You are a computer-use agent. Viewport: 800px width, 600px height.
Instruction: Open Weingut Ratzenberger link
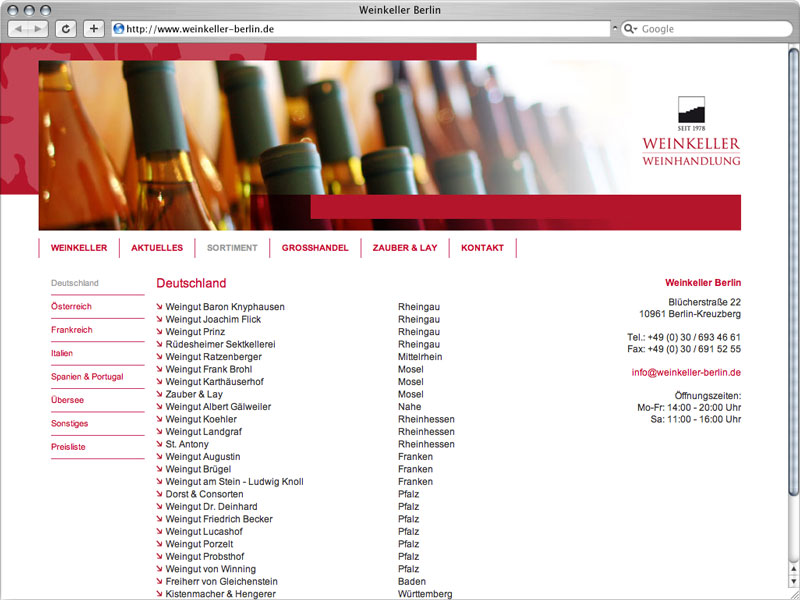(214, 357)
